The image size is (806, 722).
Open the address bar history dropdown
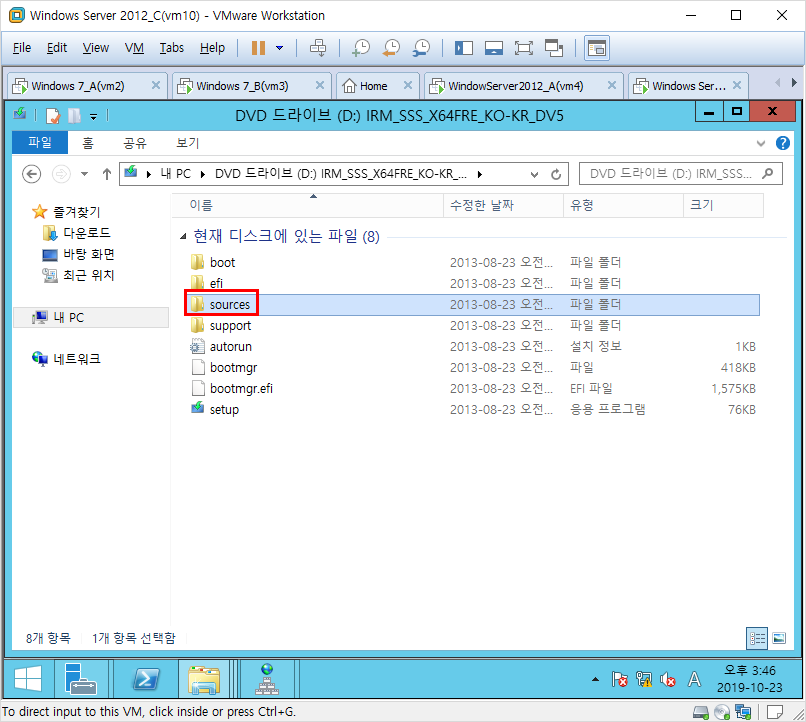click(x=535, y=175)
